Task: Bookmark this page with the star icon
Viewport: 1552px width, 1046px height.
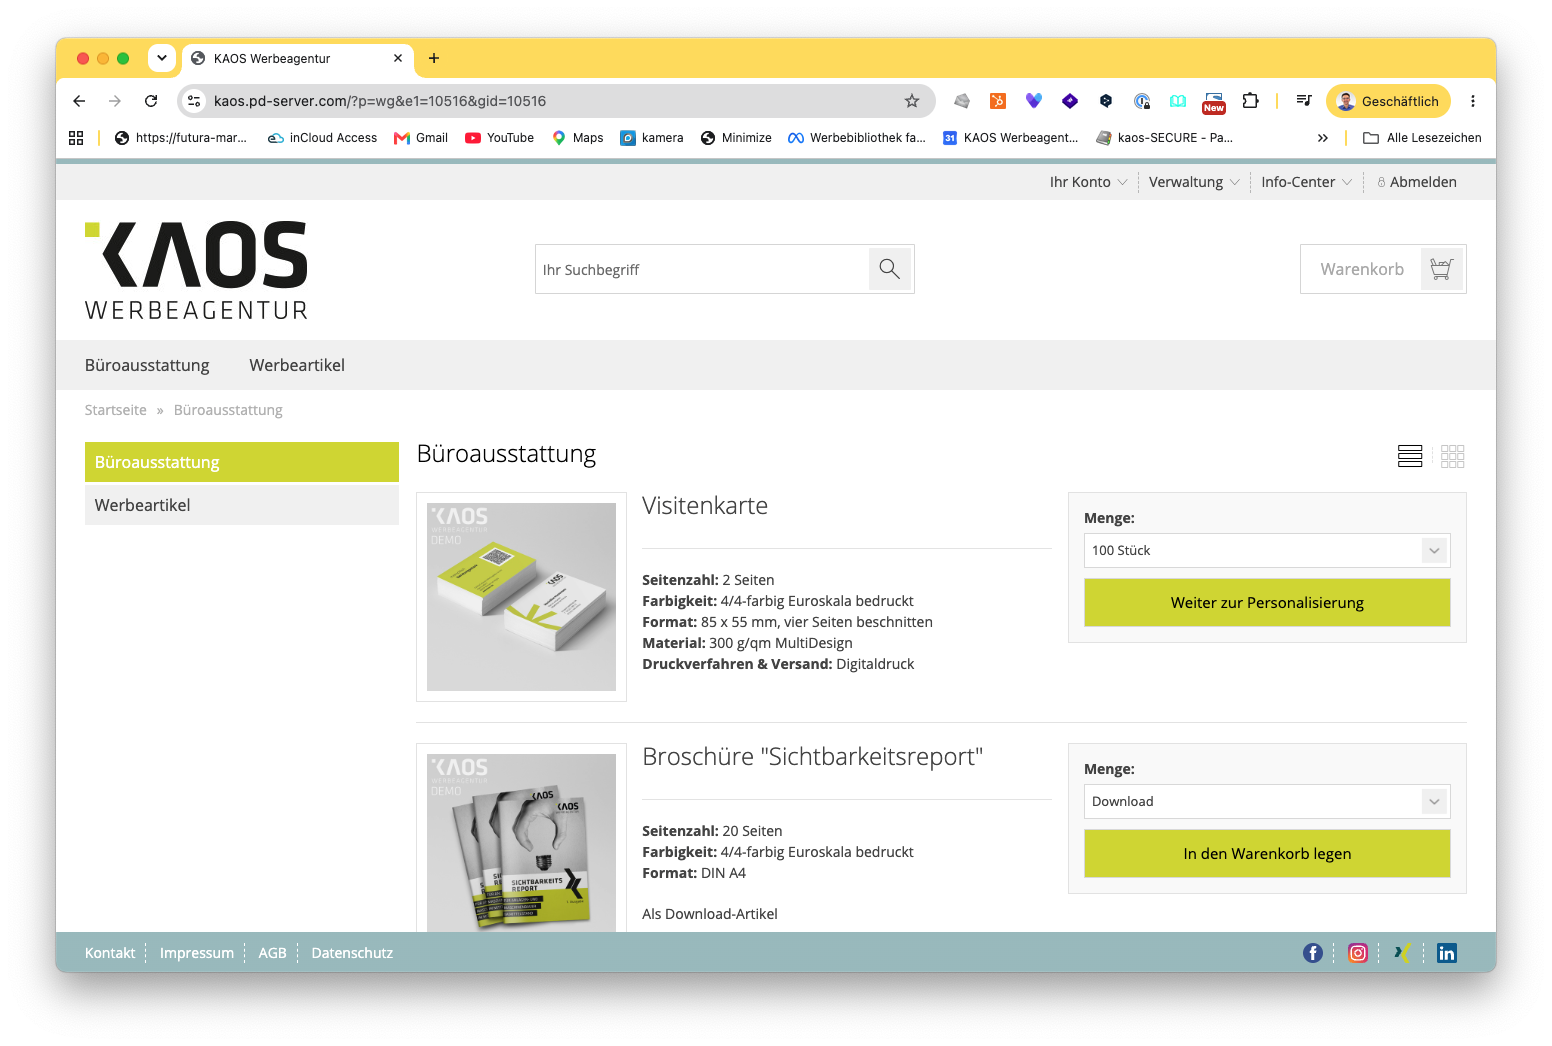Action: click(x=912, y=101)
